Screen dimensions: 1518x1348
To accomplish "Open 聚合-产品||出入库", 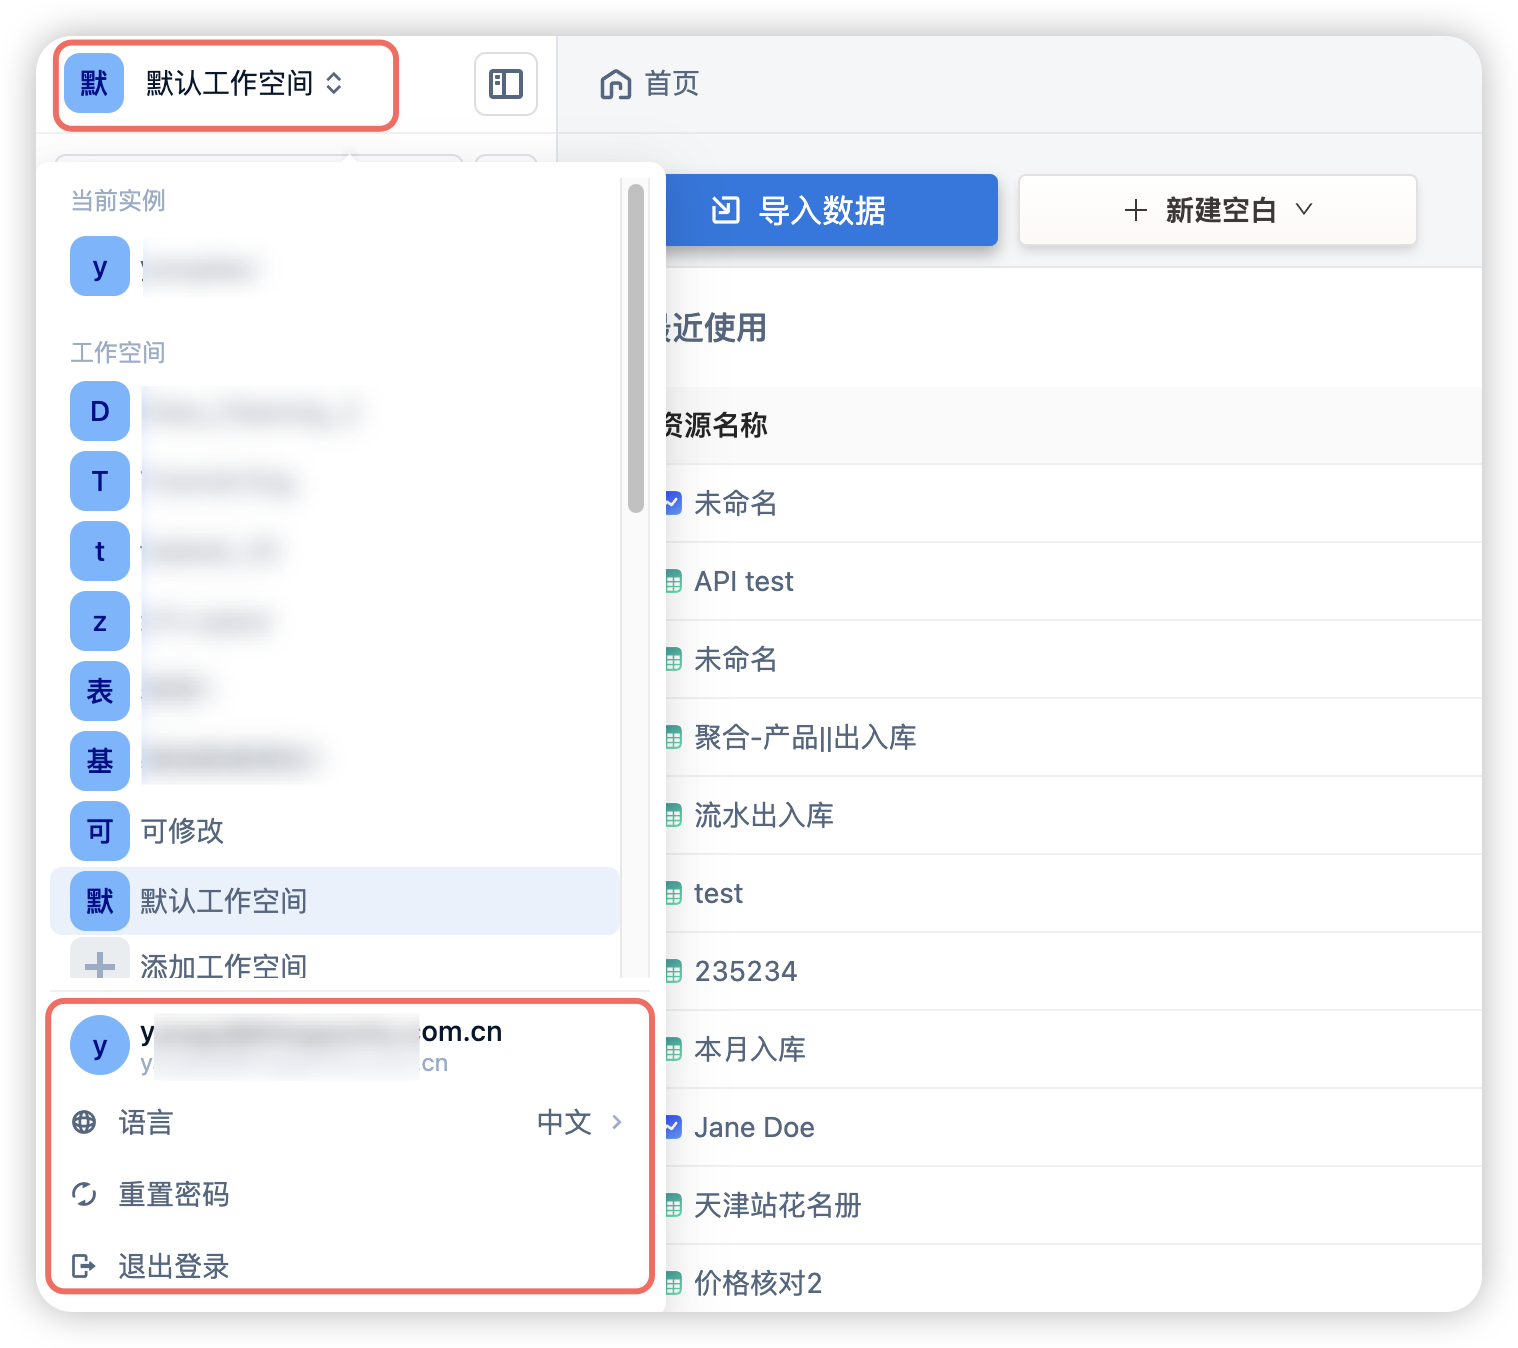I will click(805, 737).
